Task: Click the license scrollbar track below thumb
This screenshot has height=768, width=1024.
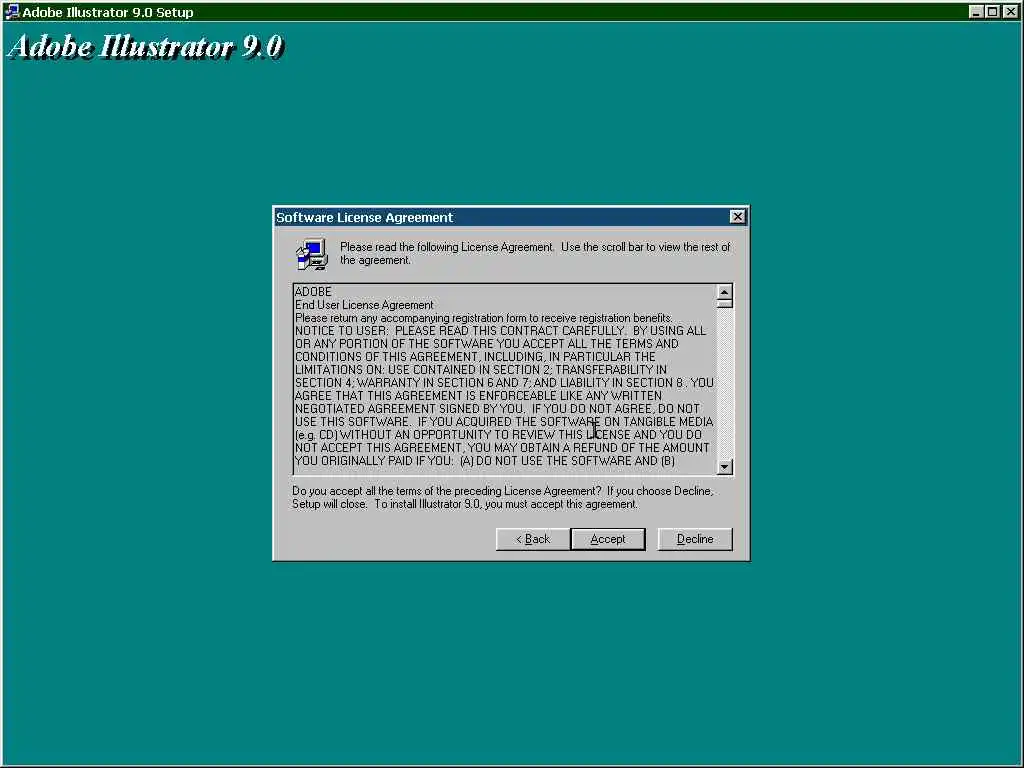Action: click(x=724, y=383)
